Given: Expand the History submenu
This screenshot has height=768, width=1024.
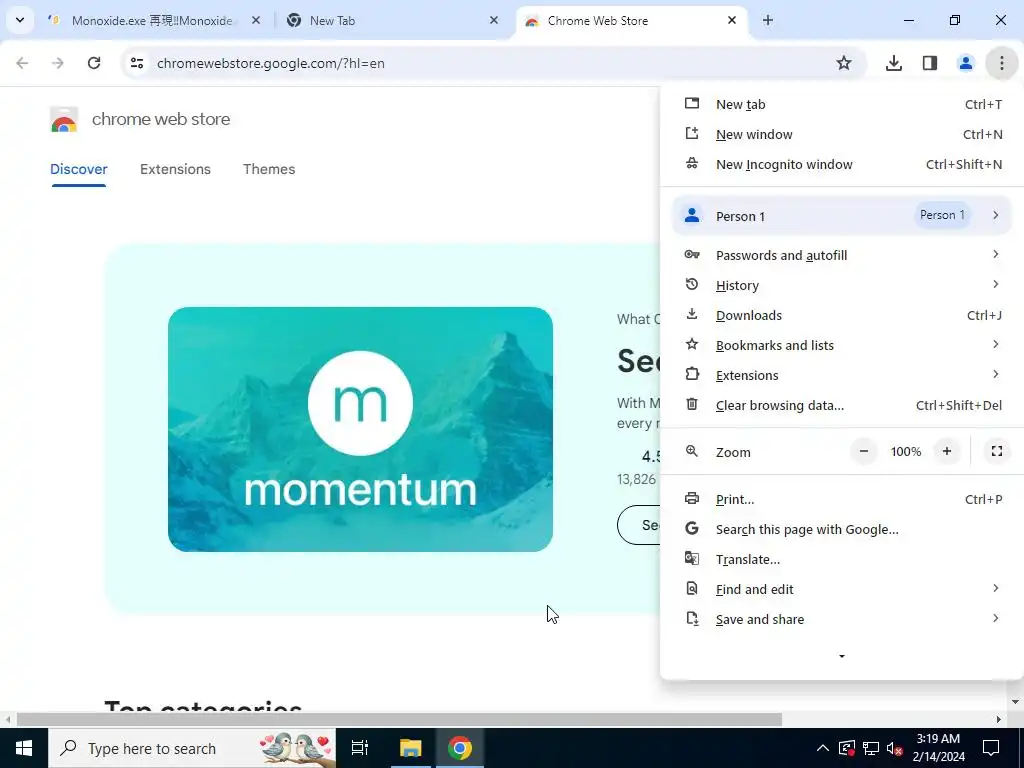Looking at the screenshot, I should [x=842, y=285].
